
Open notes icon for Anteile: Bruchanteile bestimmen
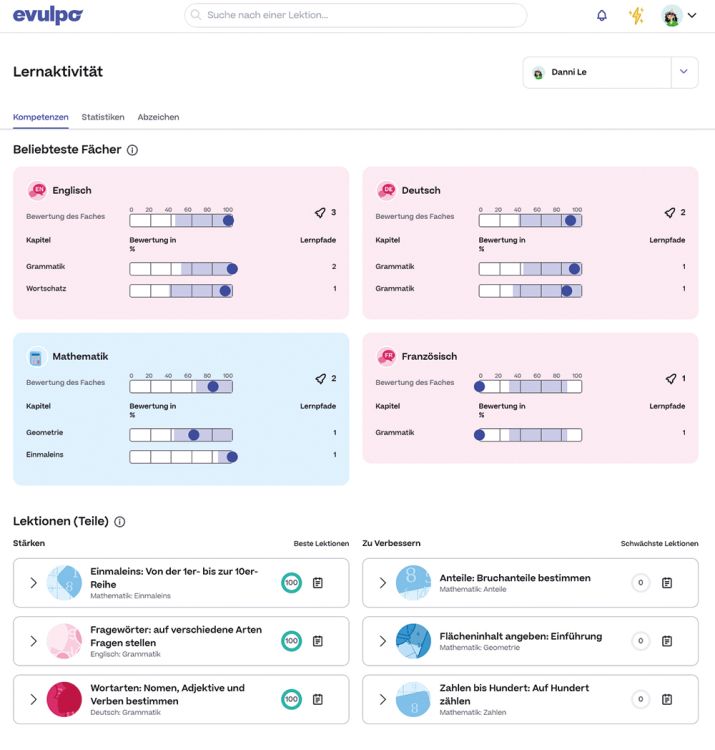(667, 583)
